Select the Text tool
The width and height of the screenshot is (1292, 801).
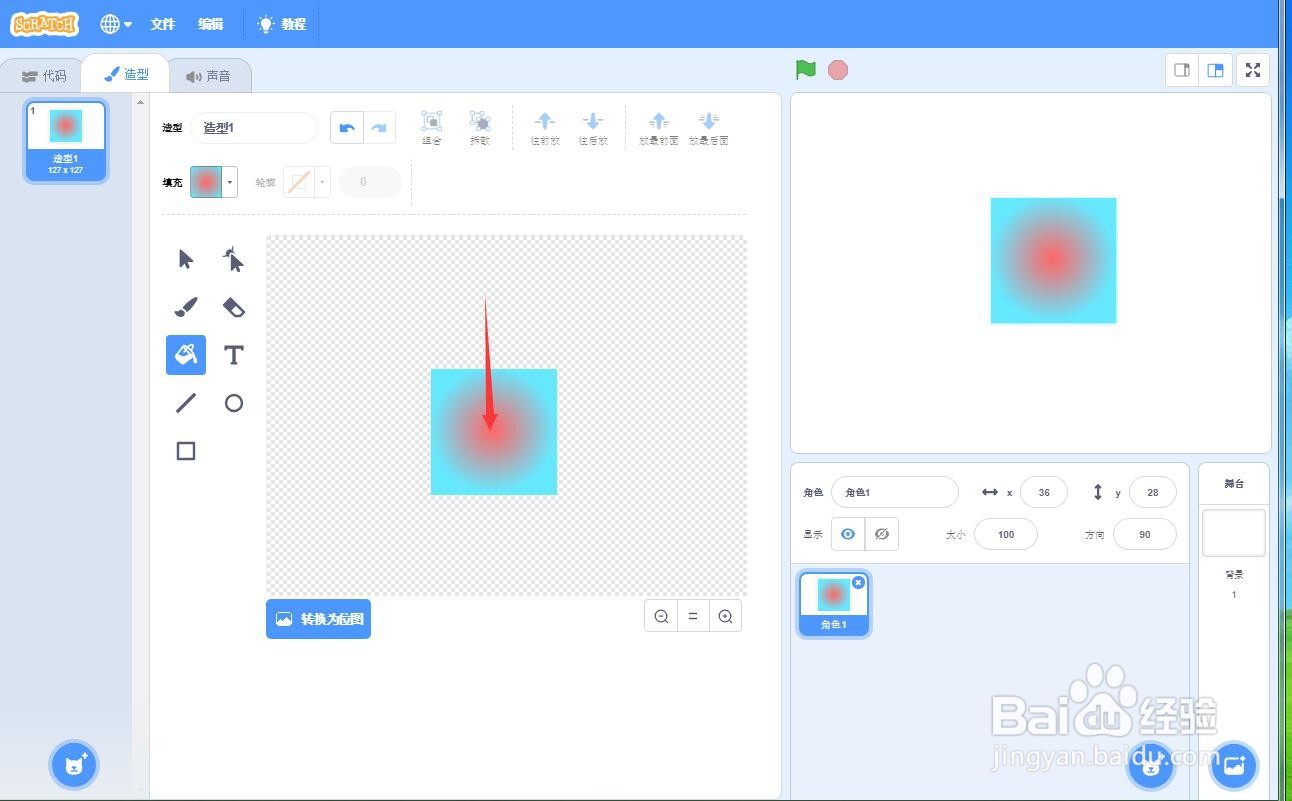click(x=233, y=355)
